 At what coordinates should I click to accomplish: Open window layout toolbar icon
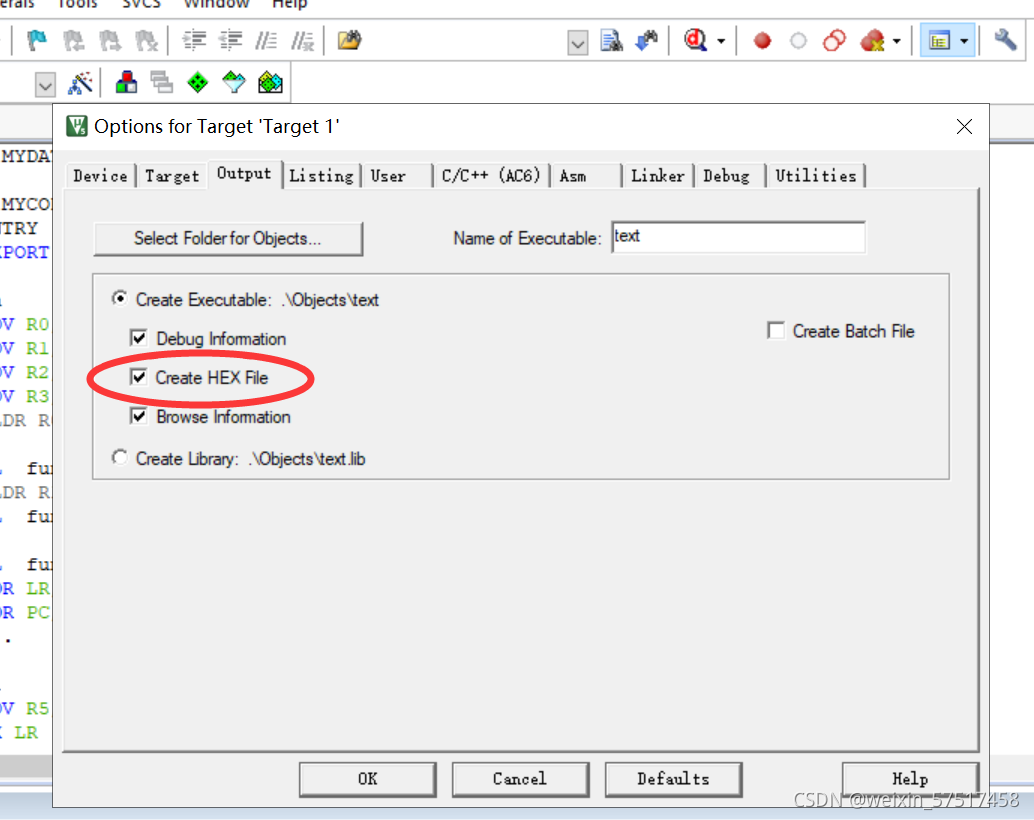point(939,41)
